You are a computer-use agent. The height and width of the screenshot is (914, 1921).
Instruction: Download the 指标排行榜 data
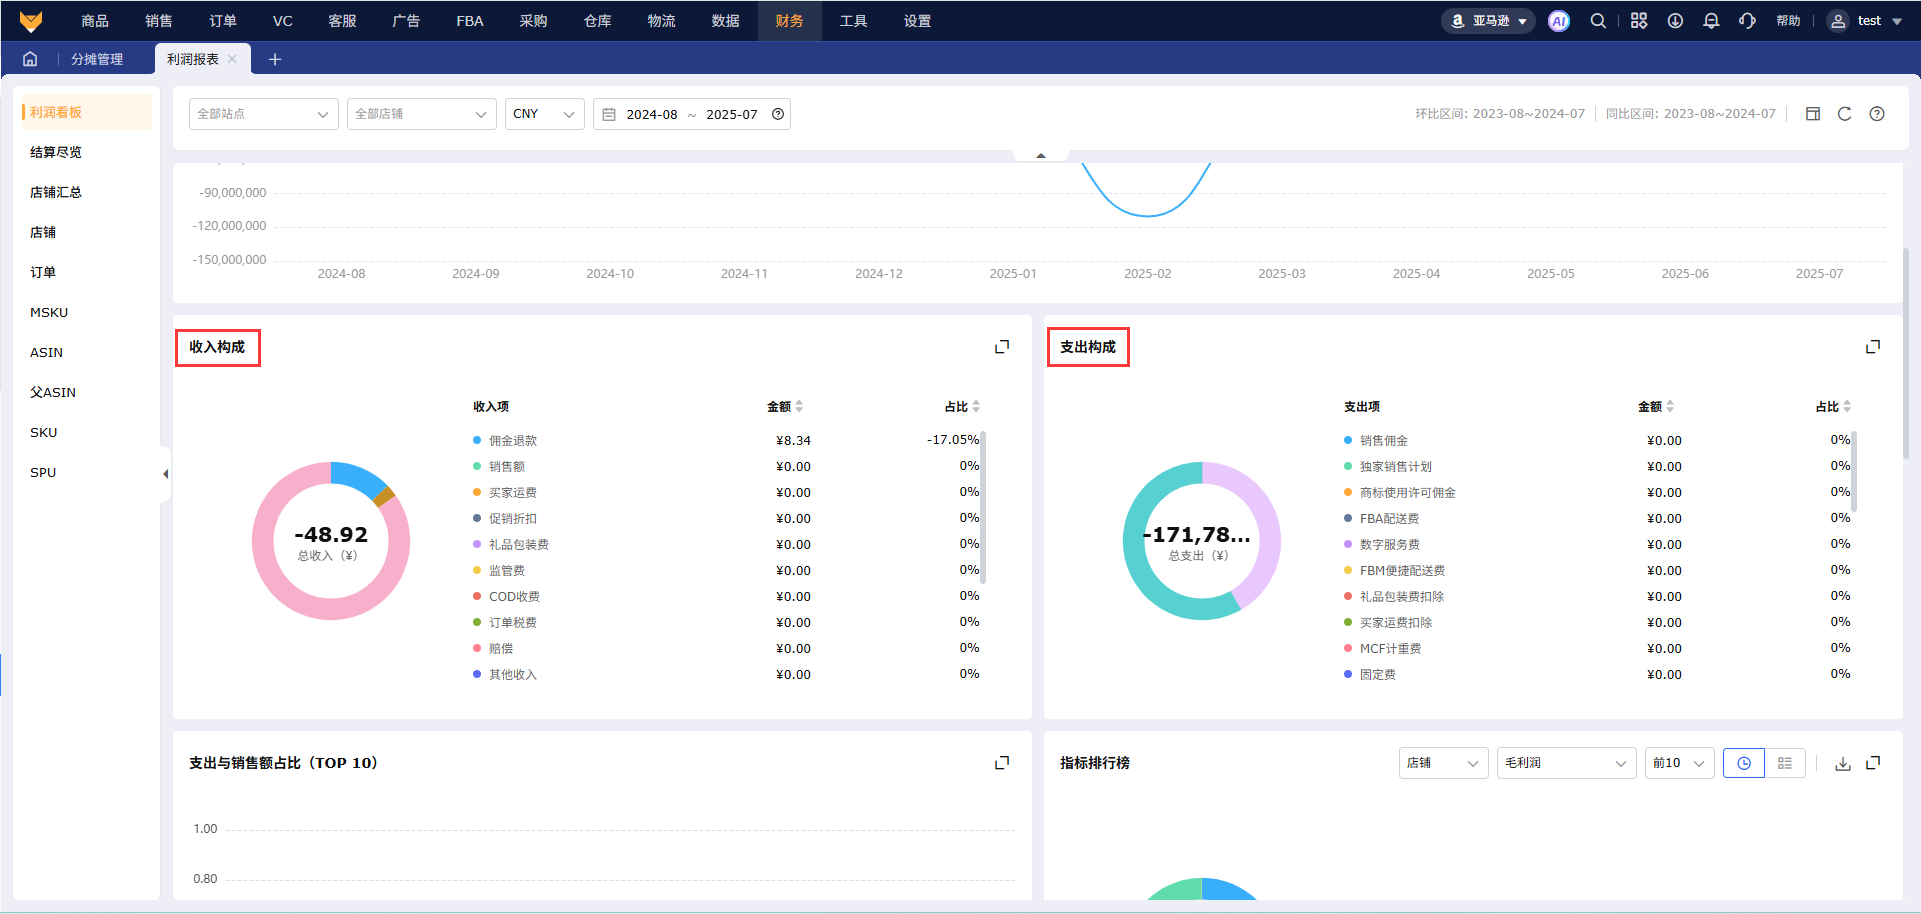[x=1843, y=763]
